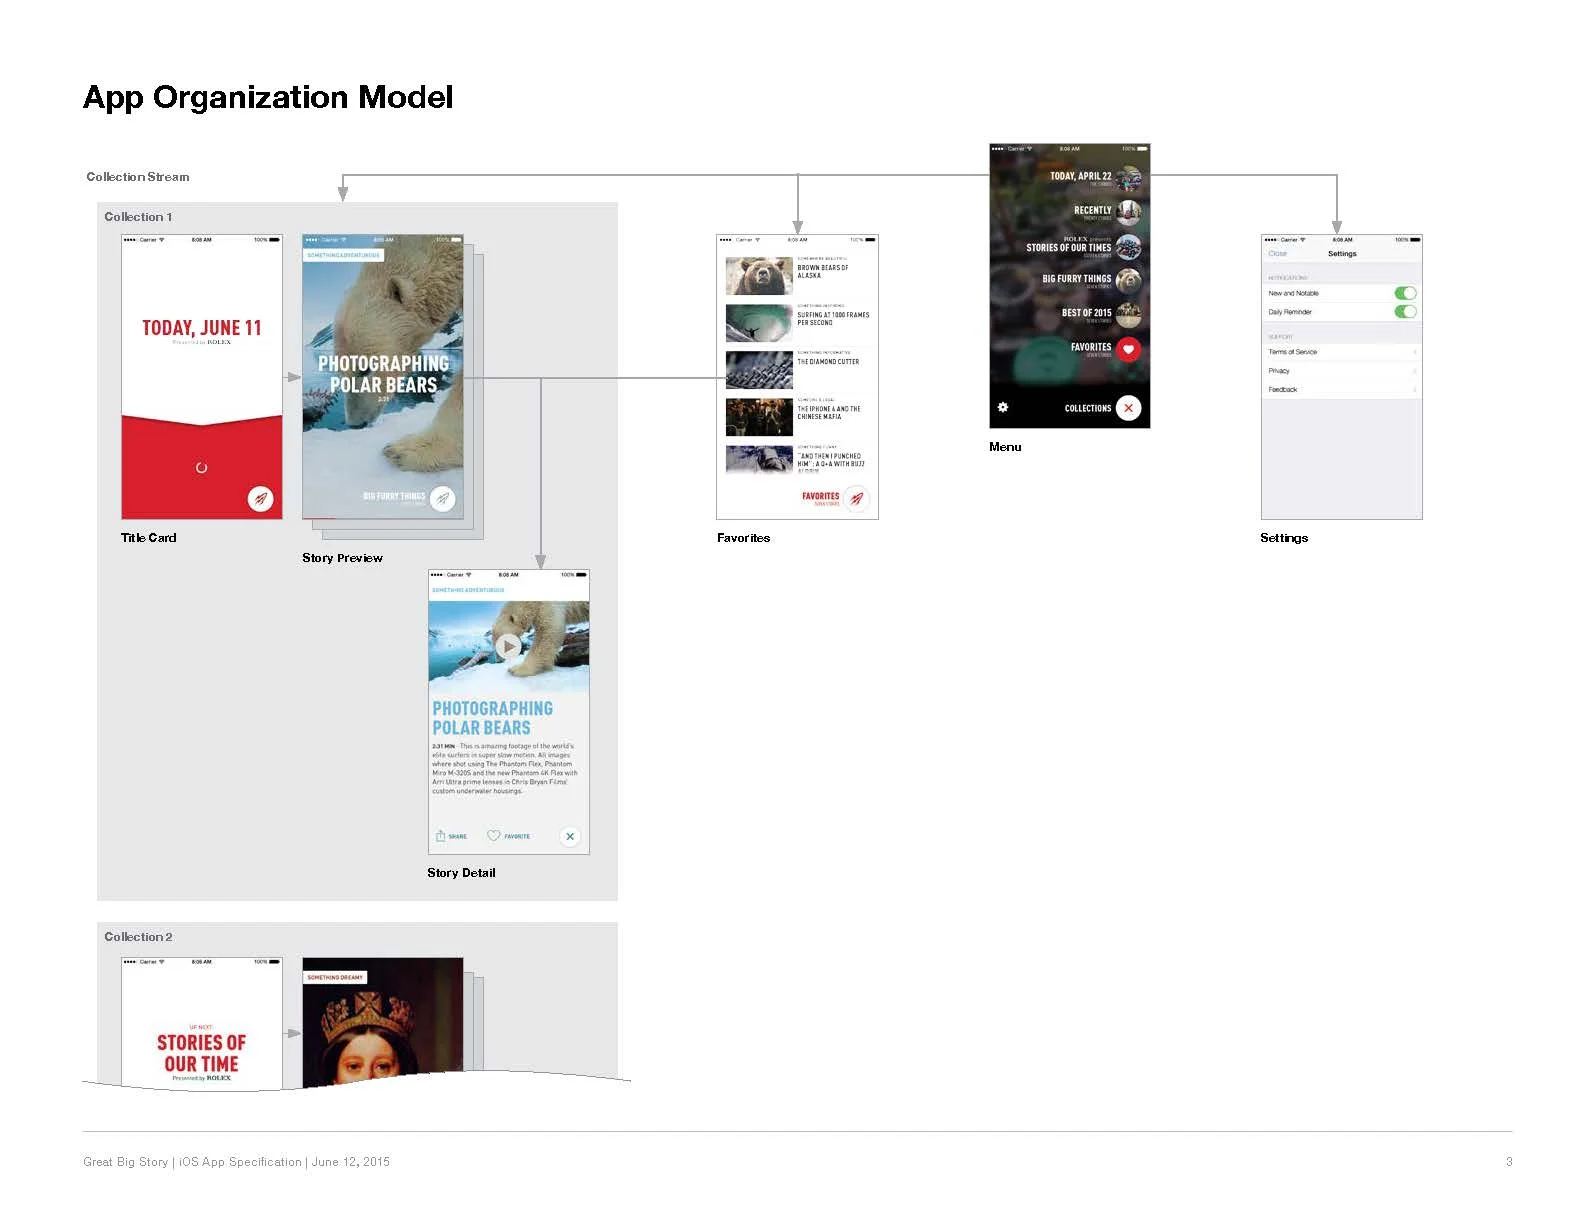The height and width of the screenshot is (1224, 1595).
Task: Tap the Best of 2015 menu label
Action: pyautogui.click(x=1086, y=313)
